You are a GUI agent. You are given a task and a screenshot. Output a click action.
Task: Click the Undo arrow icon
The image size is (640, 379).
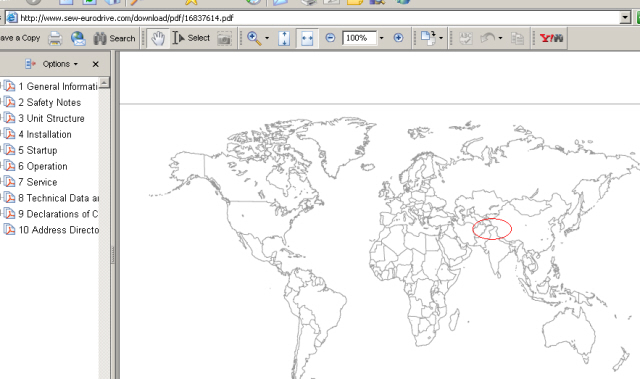(488, 38)
